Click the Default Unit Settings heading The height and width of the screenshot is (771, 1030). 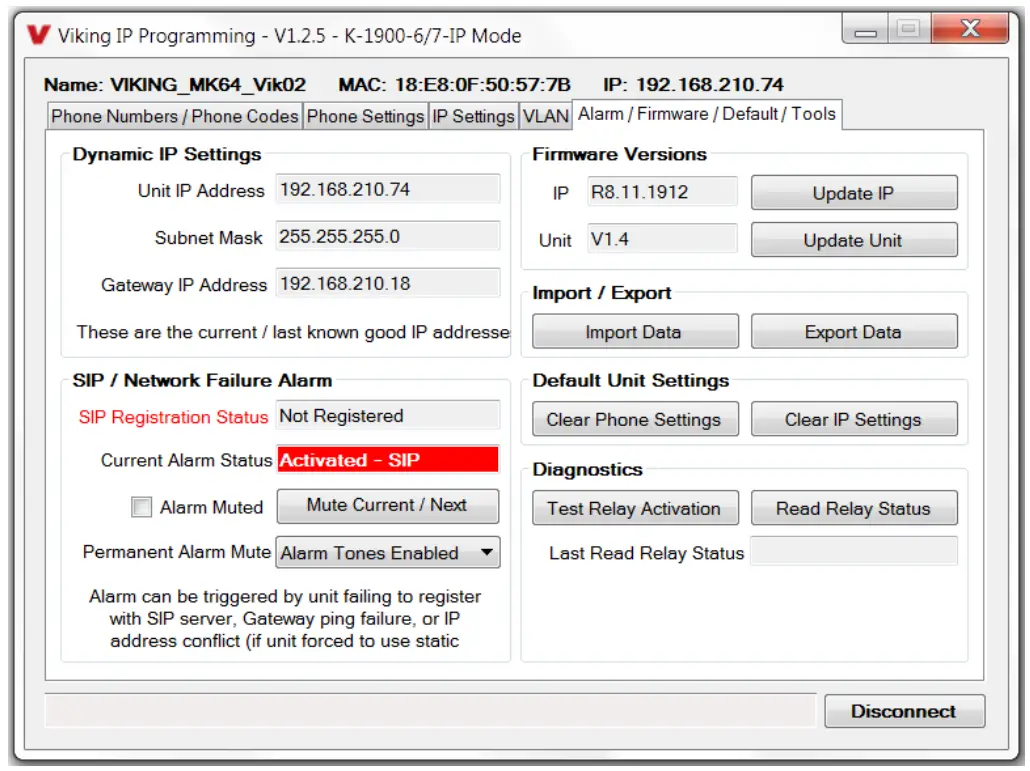(631, 381)
